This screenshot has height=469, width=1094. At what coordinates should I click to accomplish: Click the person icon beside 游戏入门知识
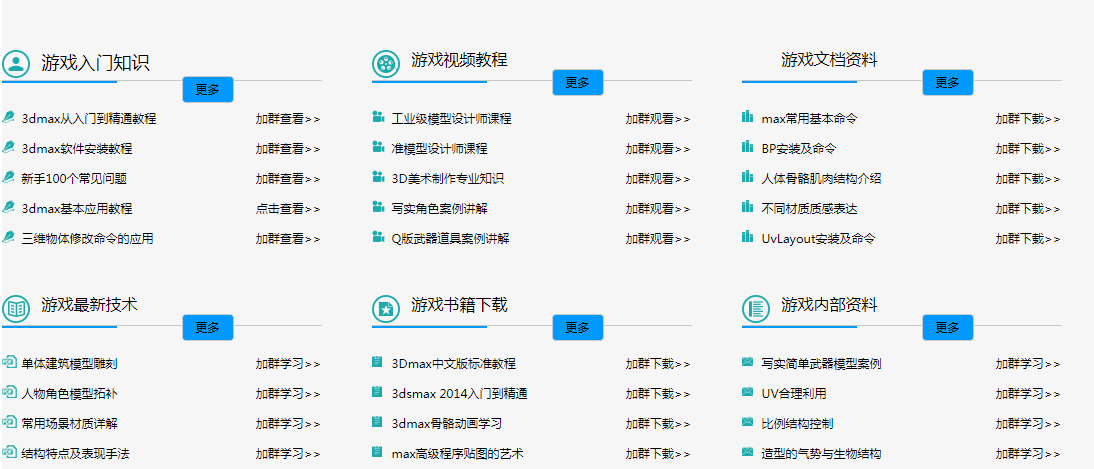[15, 64]
